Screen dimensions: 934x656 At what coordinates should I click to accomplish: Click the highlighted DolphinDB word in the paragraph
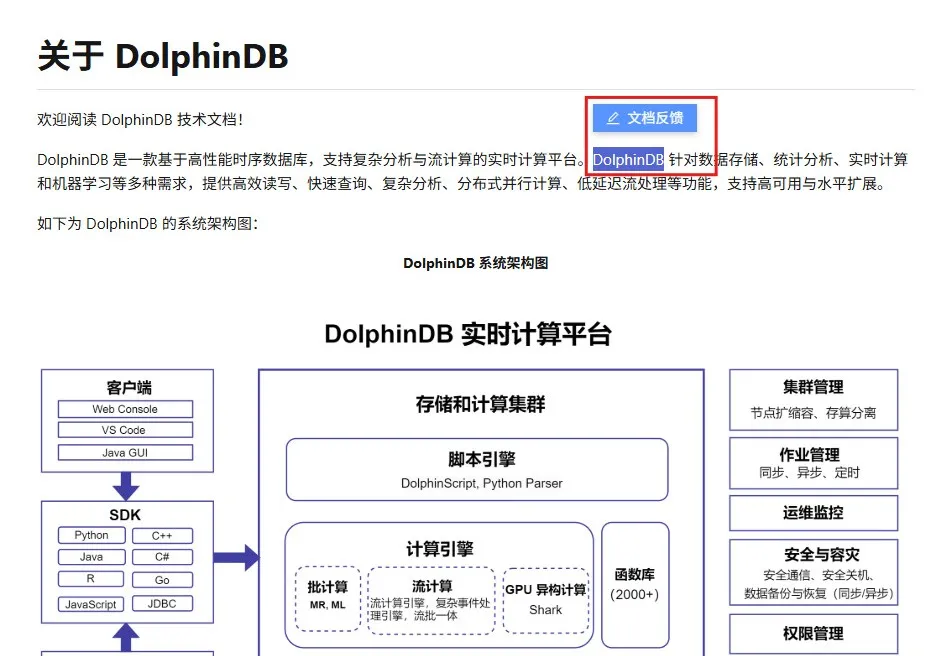tap(628, 160)
